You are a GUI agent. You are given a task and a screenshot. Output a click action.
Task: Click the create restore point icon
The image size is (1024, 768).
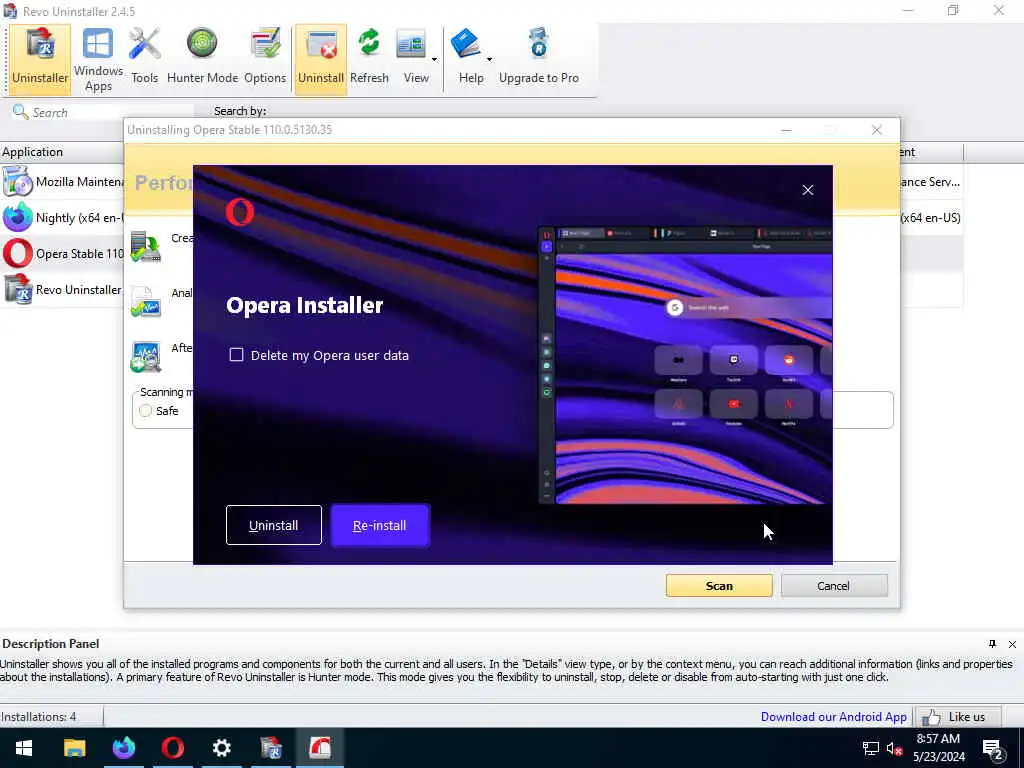click(146, 248)
